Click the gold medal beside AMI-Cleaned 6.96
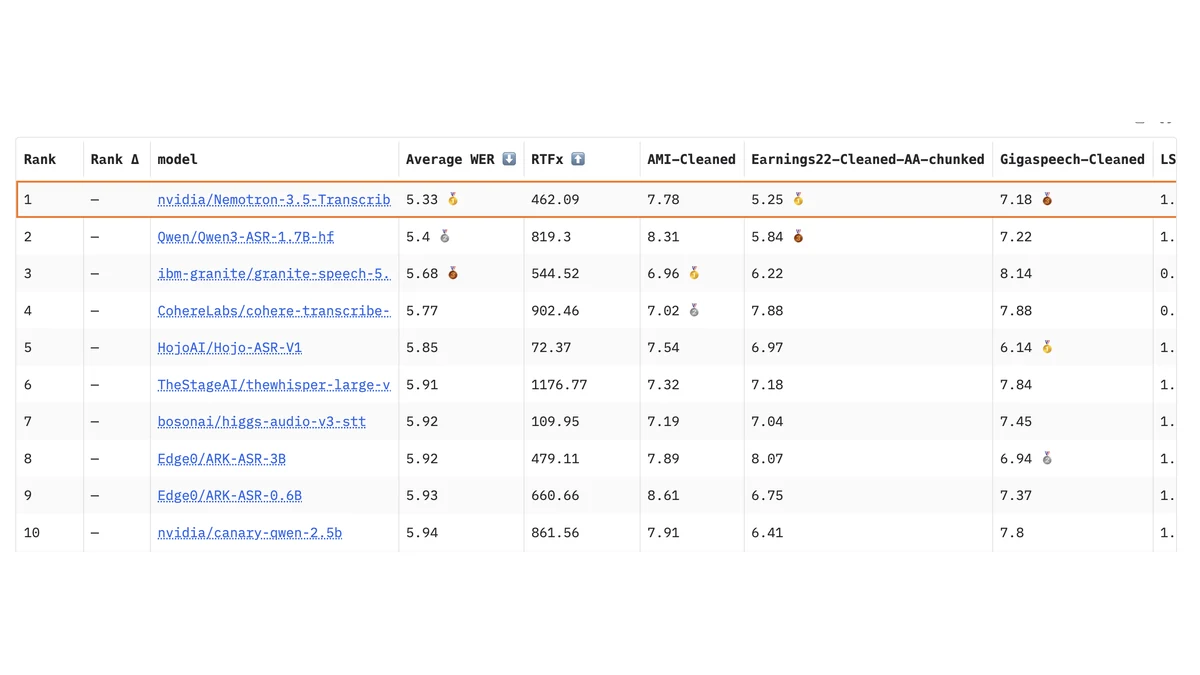 point(694,273)
